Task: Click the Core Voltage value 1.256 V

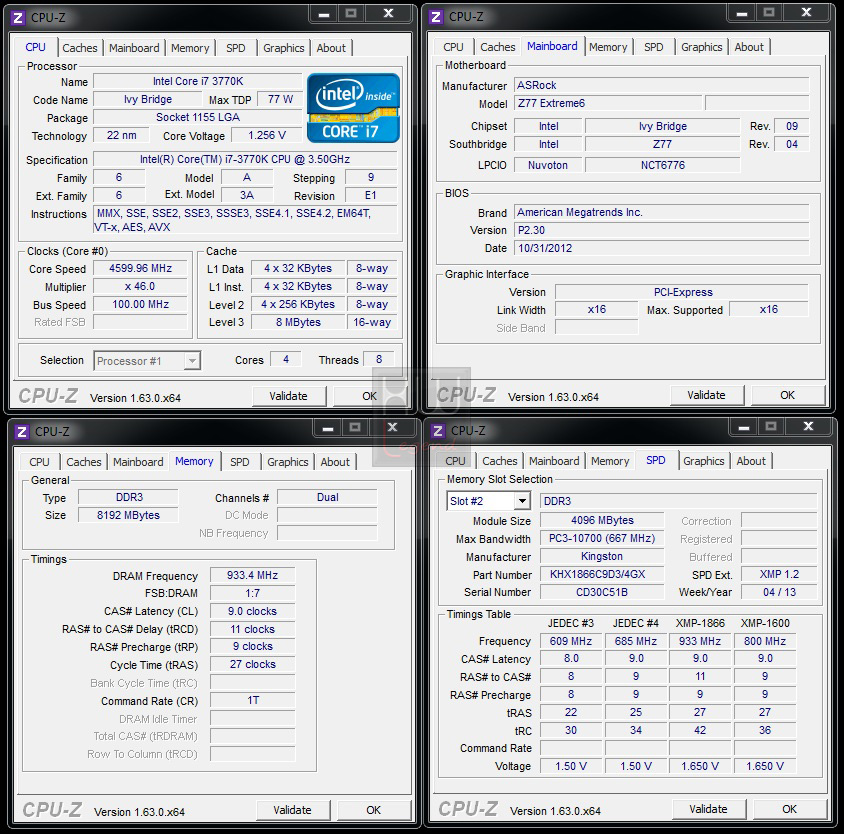Action: (x=267, y=136)
